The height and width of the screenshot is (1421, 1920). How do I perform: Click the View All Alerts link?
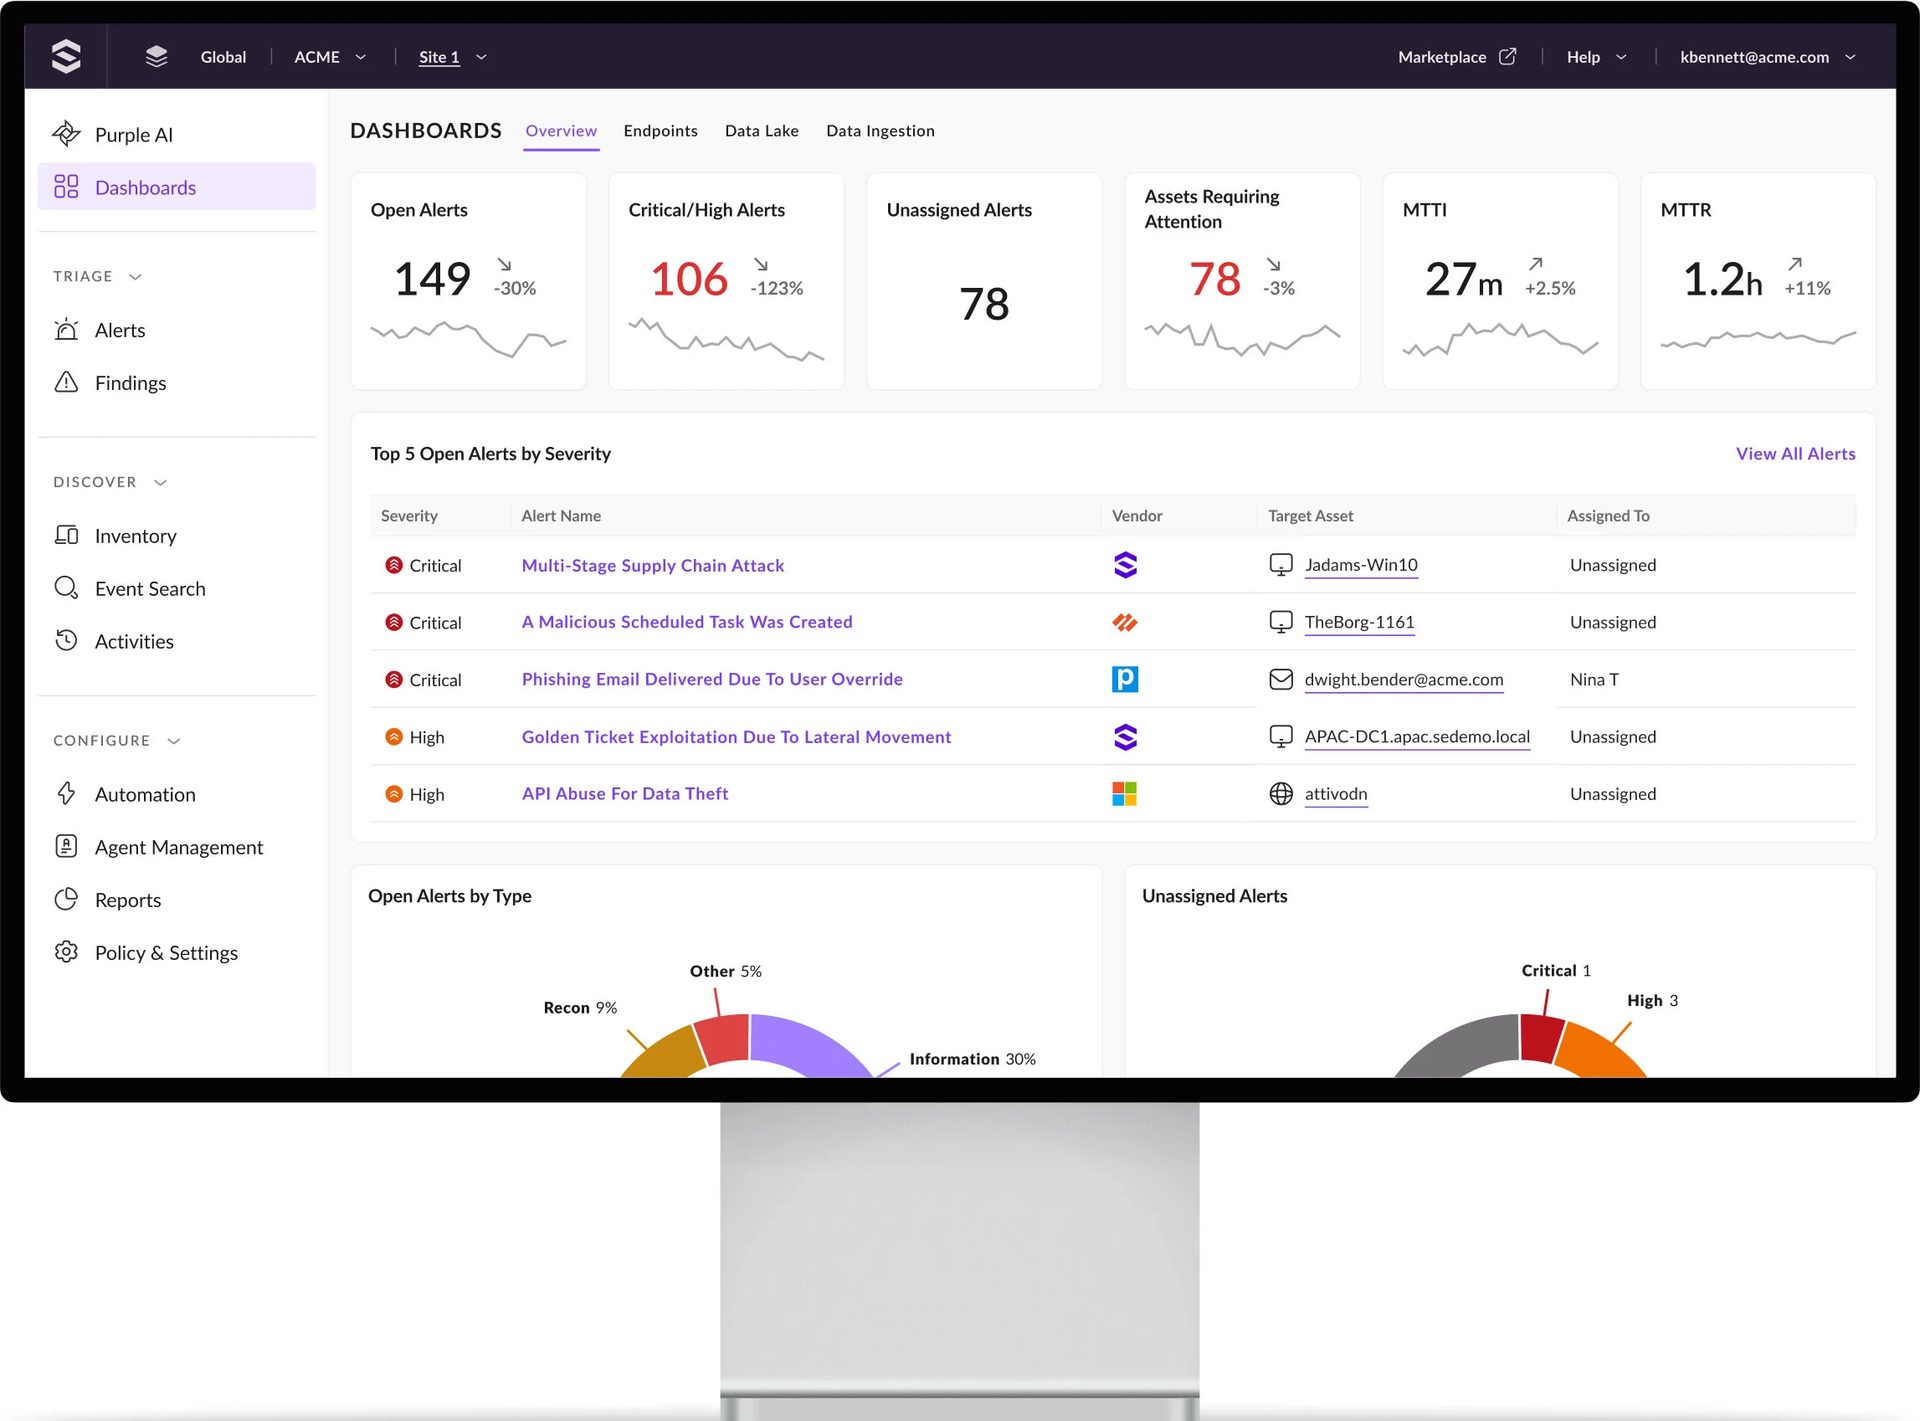click(1795, 454)
